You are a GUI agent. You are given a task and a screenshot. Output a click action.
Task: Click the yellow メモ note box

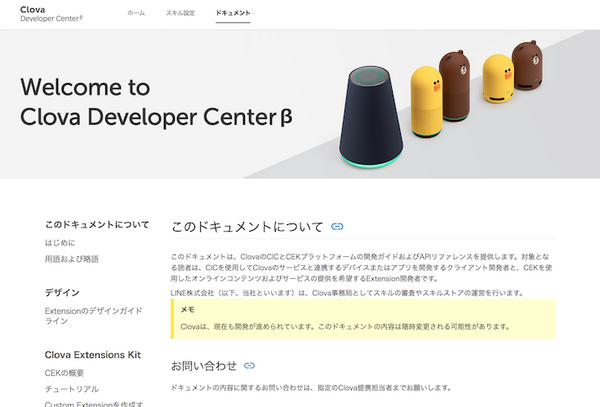(x=362, y=319)
